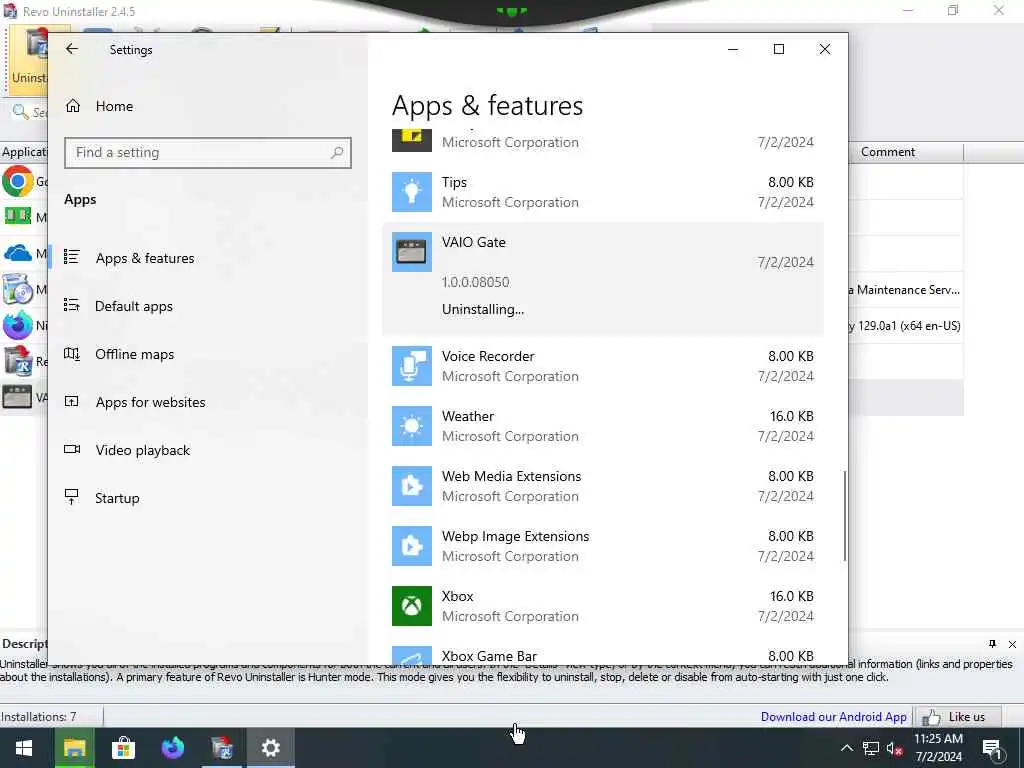Click the Weather app icon

(411, 426)
